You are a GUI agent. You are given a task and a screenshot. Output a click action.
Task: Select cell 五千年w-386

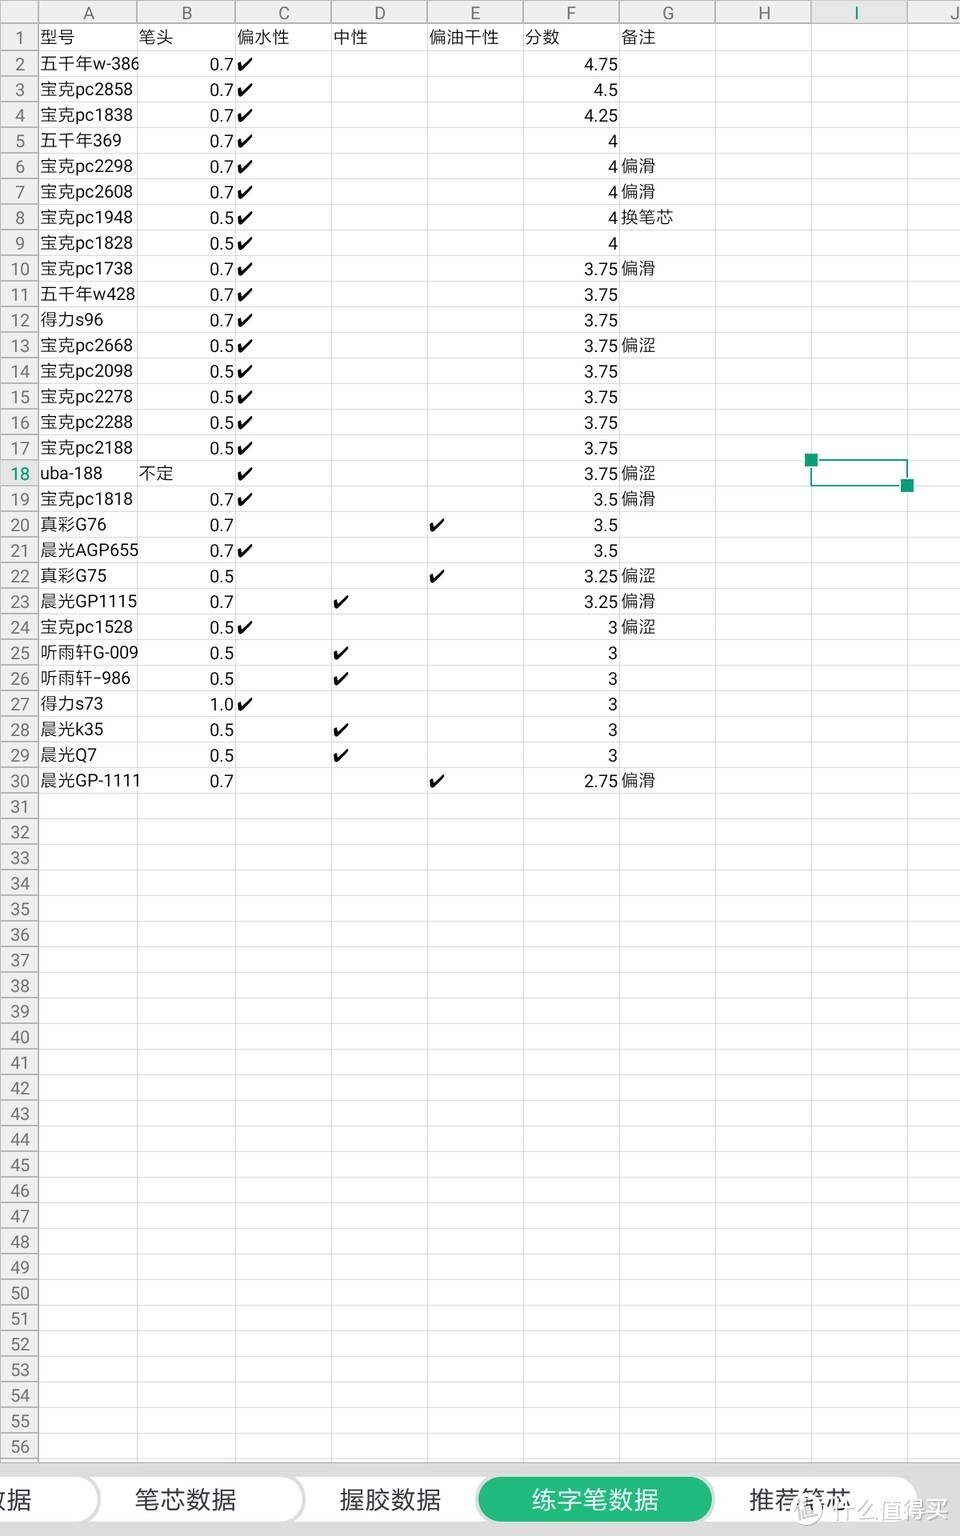[x=88, y=64]
